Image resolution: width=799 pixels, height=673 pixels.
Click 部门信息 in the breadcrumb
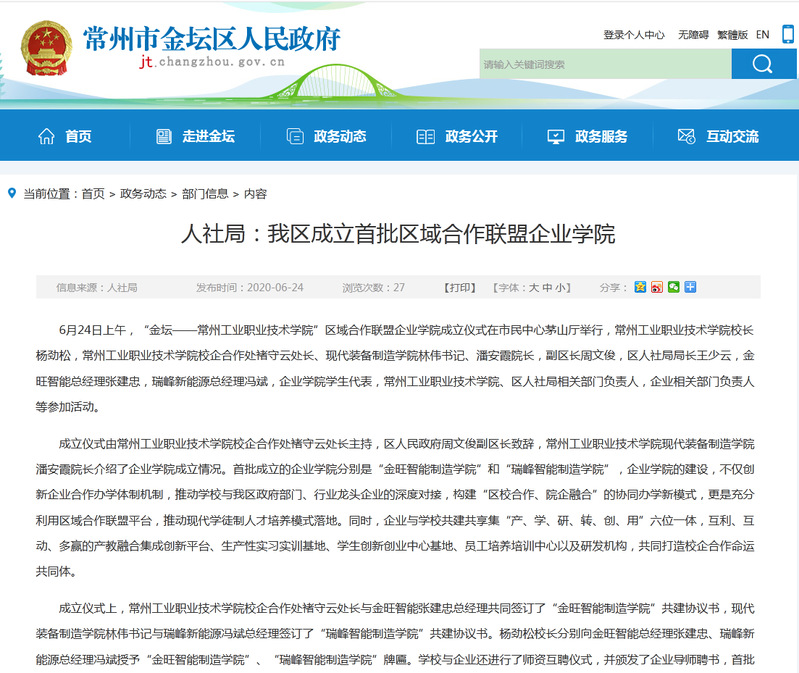click(x=205, y=194)
